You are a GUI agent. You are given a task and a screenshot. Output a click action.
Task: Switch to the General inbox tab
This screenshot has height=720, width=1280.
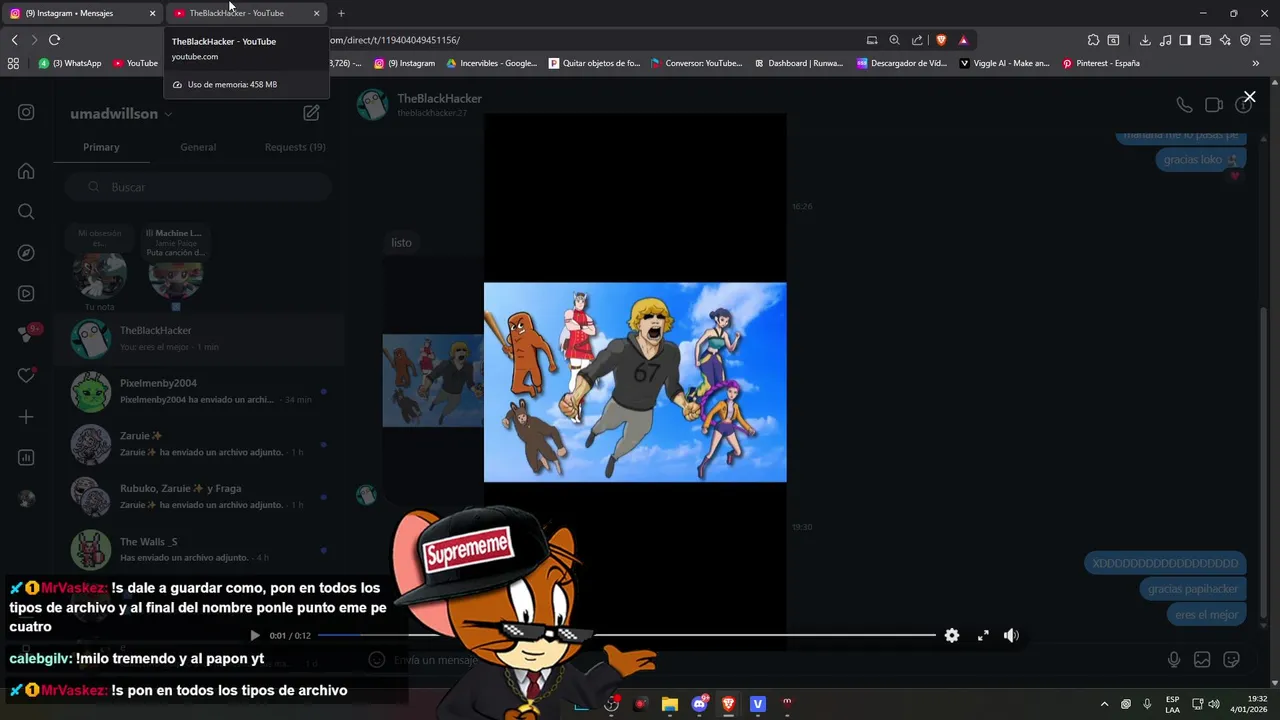[x=198, y=147]
